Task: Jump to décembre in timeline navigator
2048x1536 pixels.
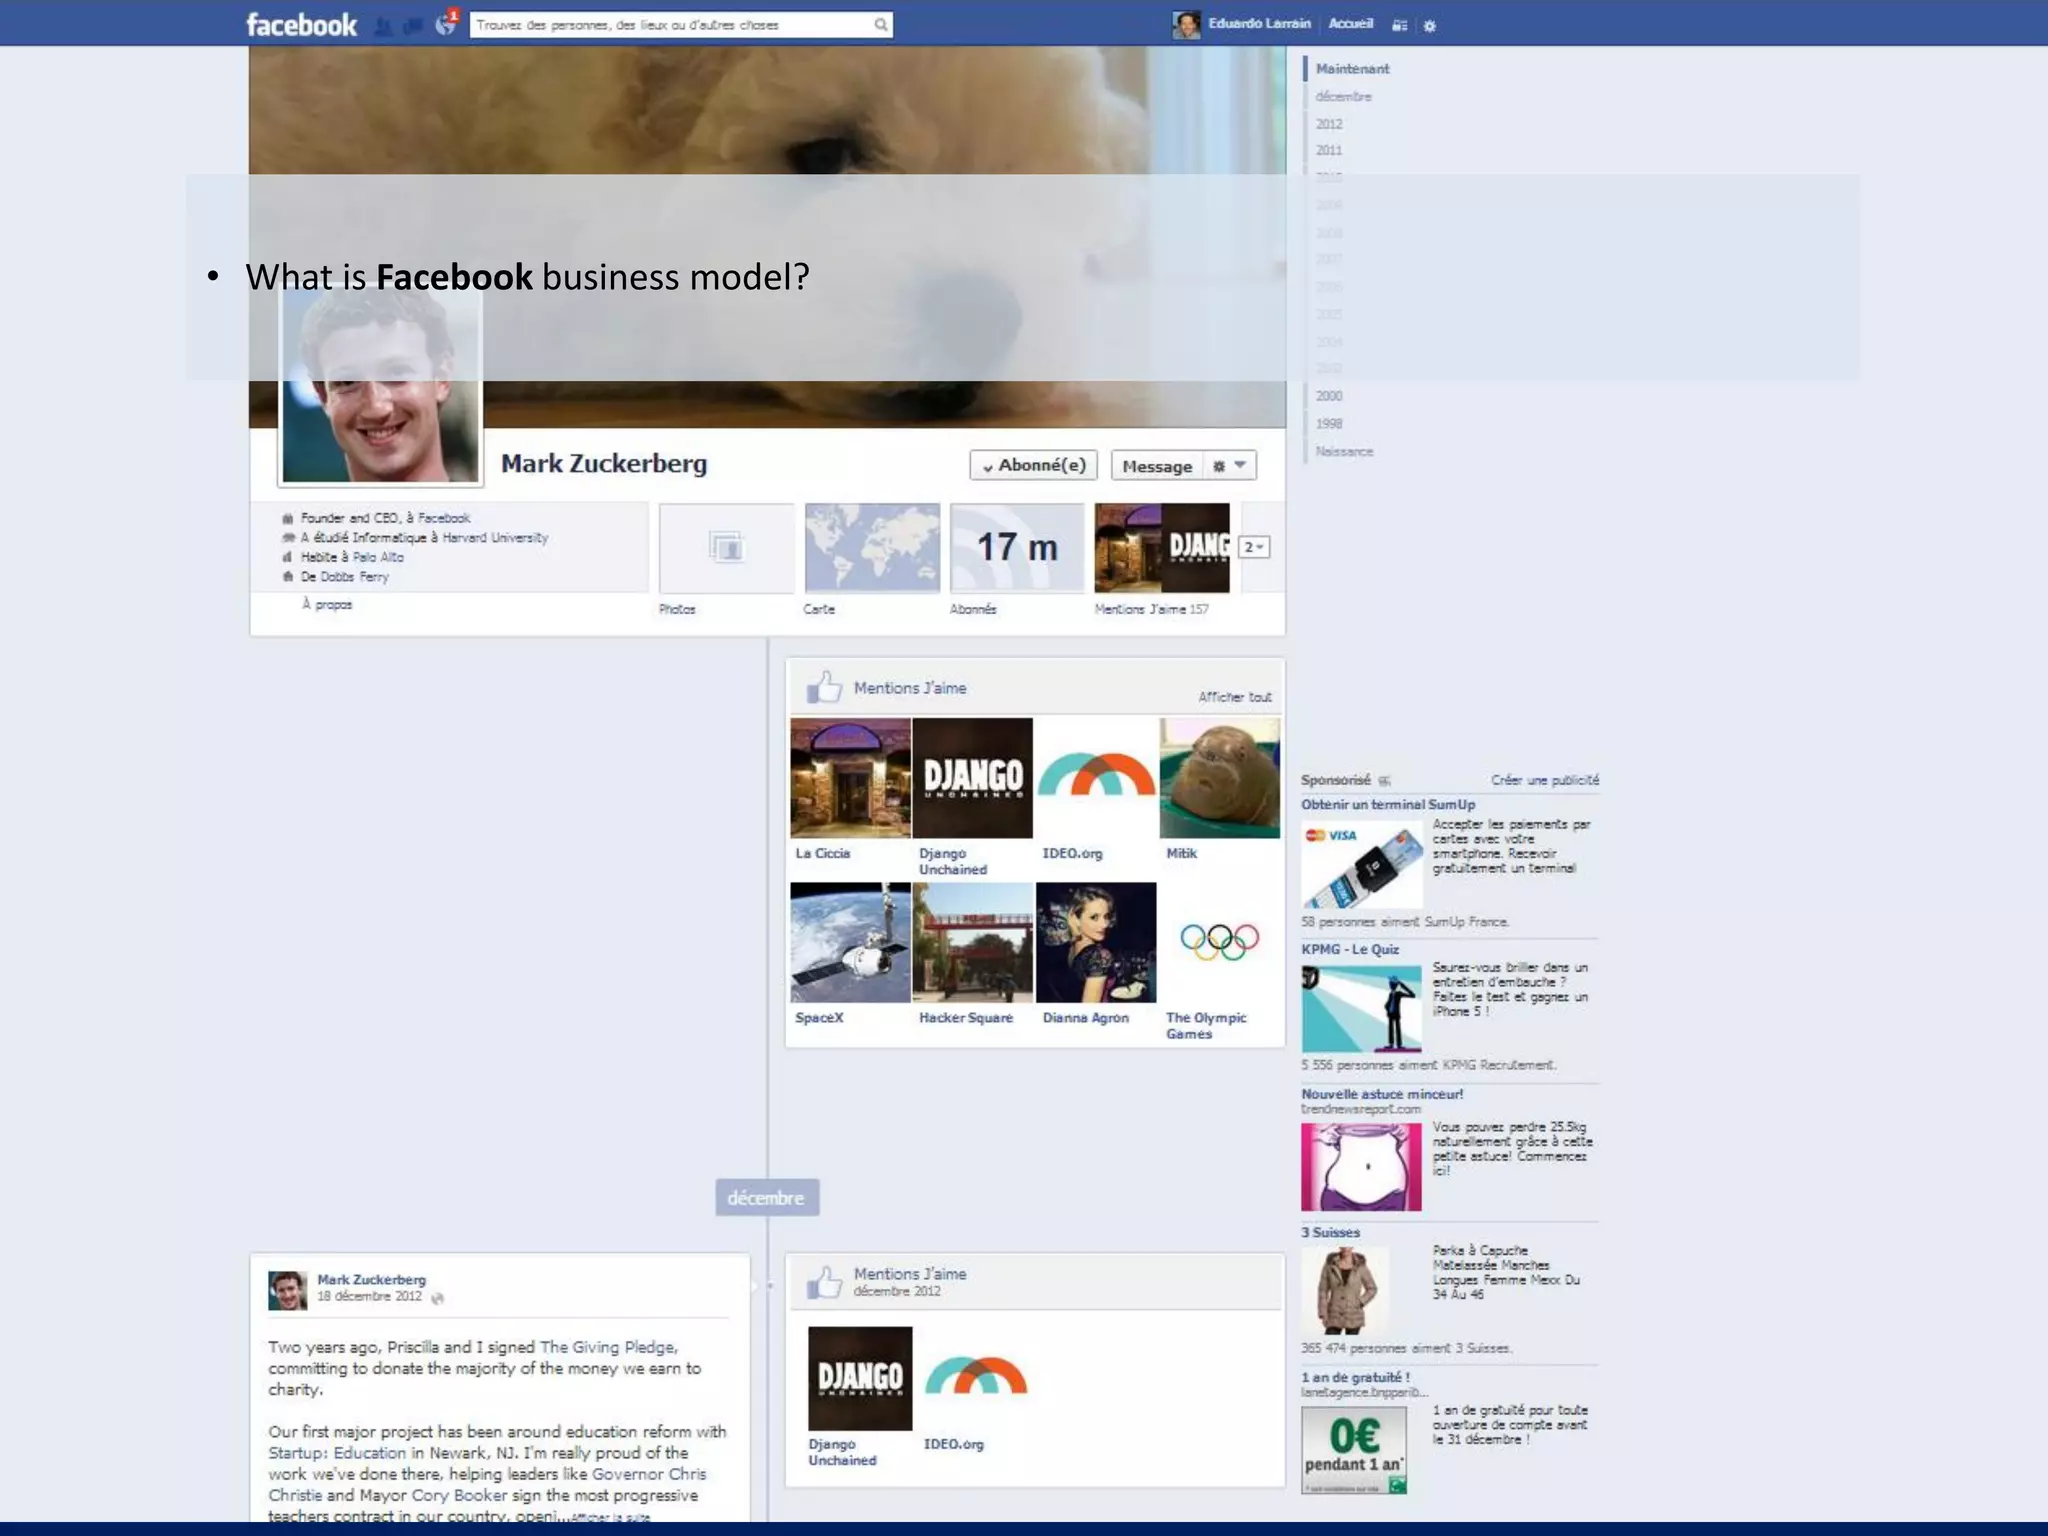Action: coord(1343,97)
